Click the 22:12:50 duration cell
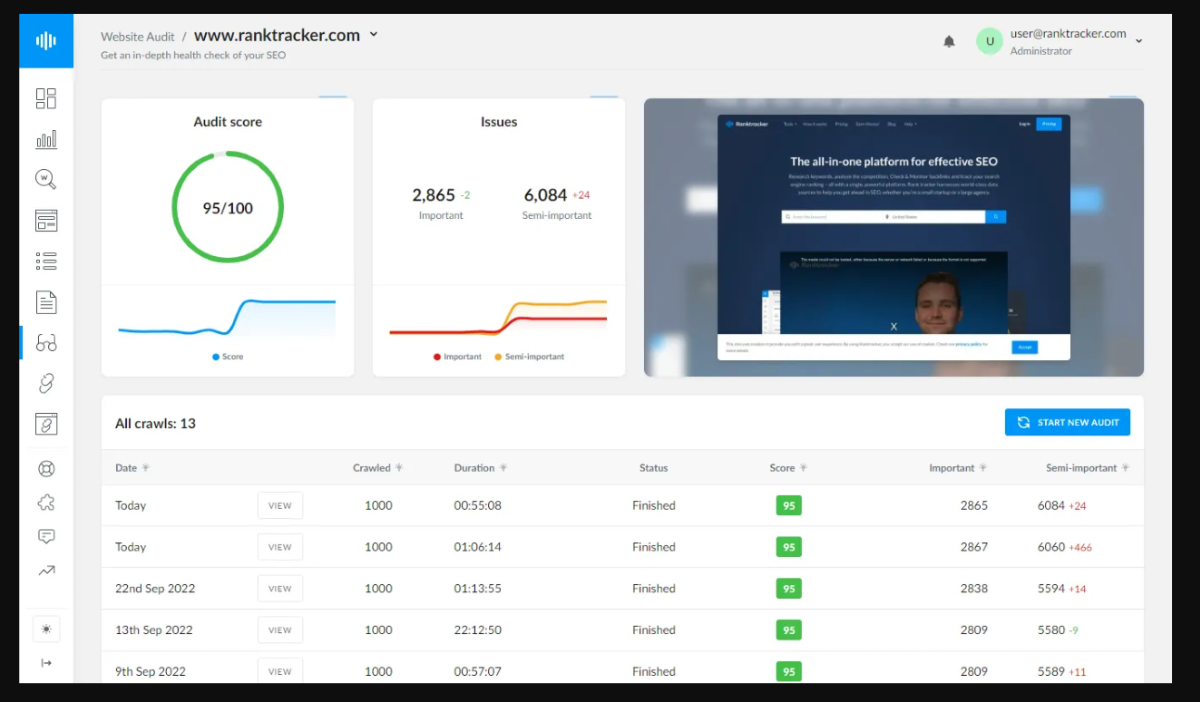 tap(478, 630)
